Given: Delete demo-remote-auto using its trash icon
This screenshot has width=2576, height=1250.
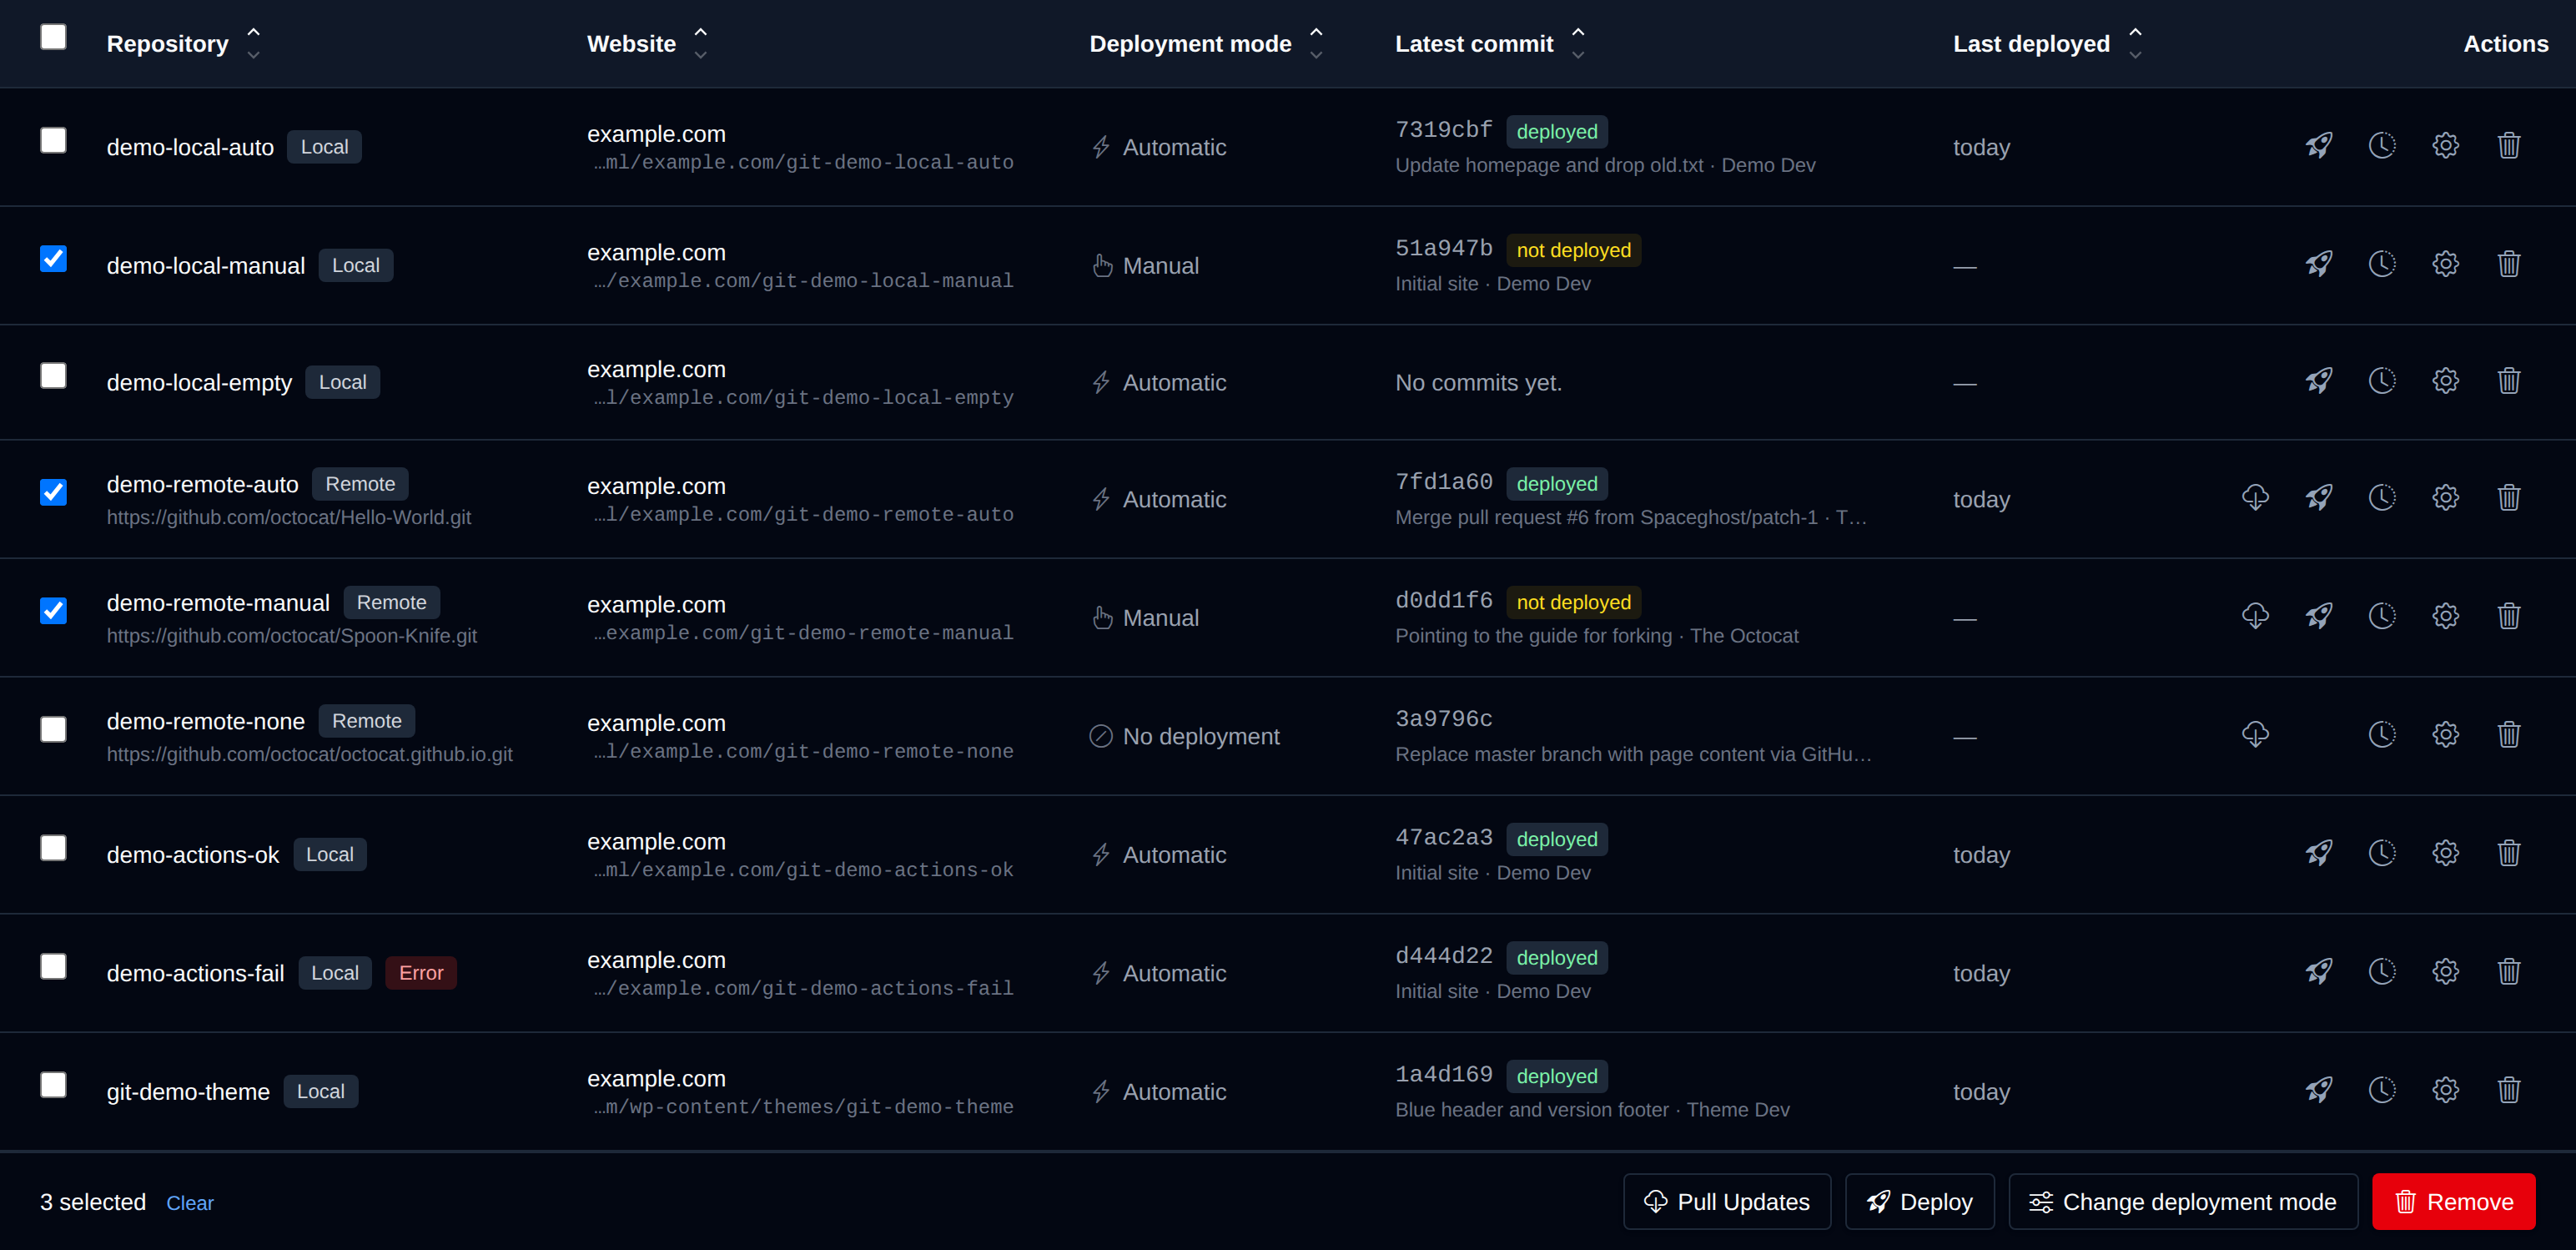Looking at the screenshot, I should pyautogui.click(x=2508, y=498).
